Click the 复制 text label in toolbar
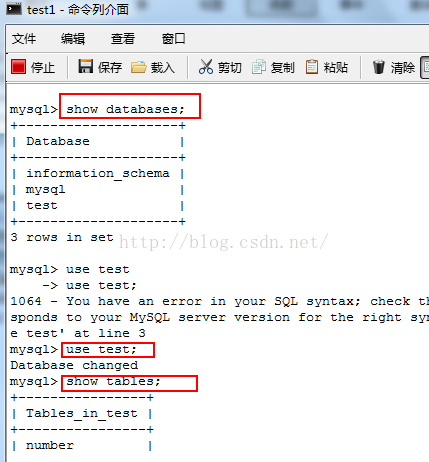 tap(282, 68)
